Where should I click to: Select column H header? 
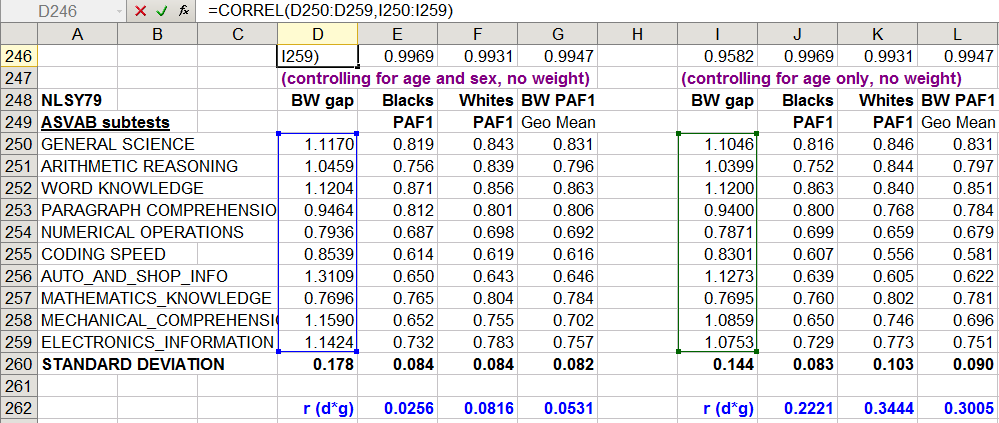coord(637,34)
